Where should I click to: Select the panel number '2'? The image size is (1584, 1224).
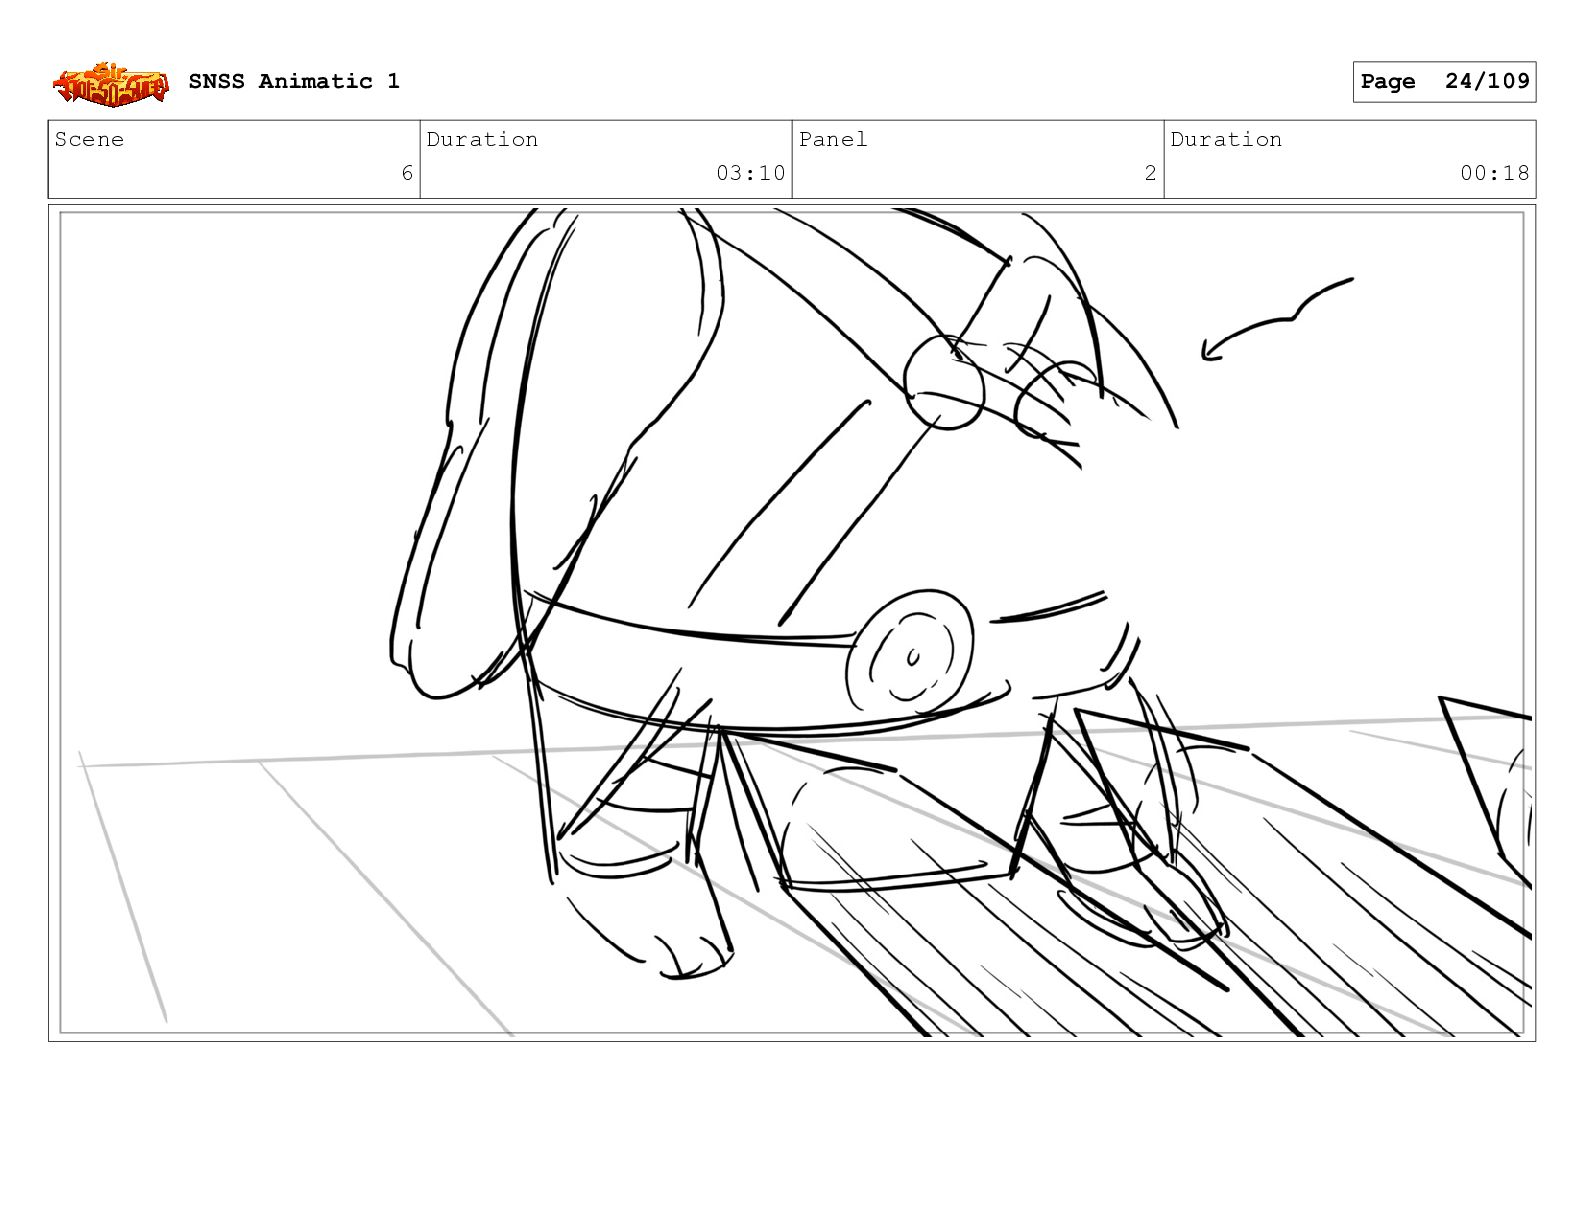tap(1150, 173)
